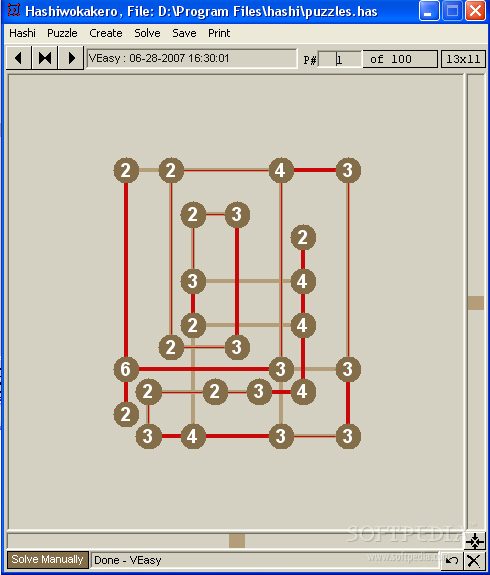Open the Save menu
Viewport: 490px width, 575px height.
click(184, 33)
